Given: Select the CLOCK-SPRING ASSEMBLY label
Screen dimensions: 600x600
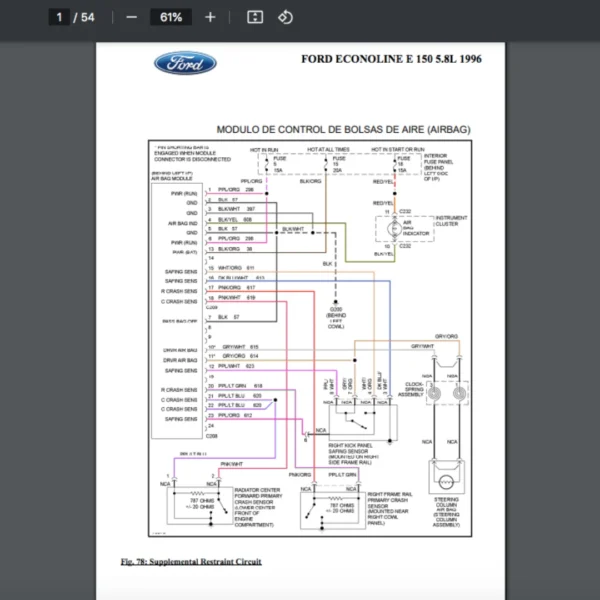Looking at the screenshot, I should (411, 388).
